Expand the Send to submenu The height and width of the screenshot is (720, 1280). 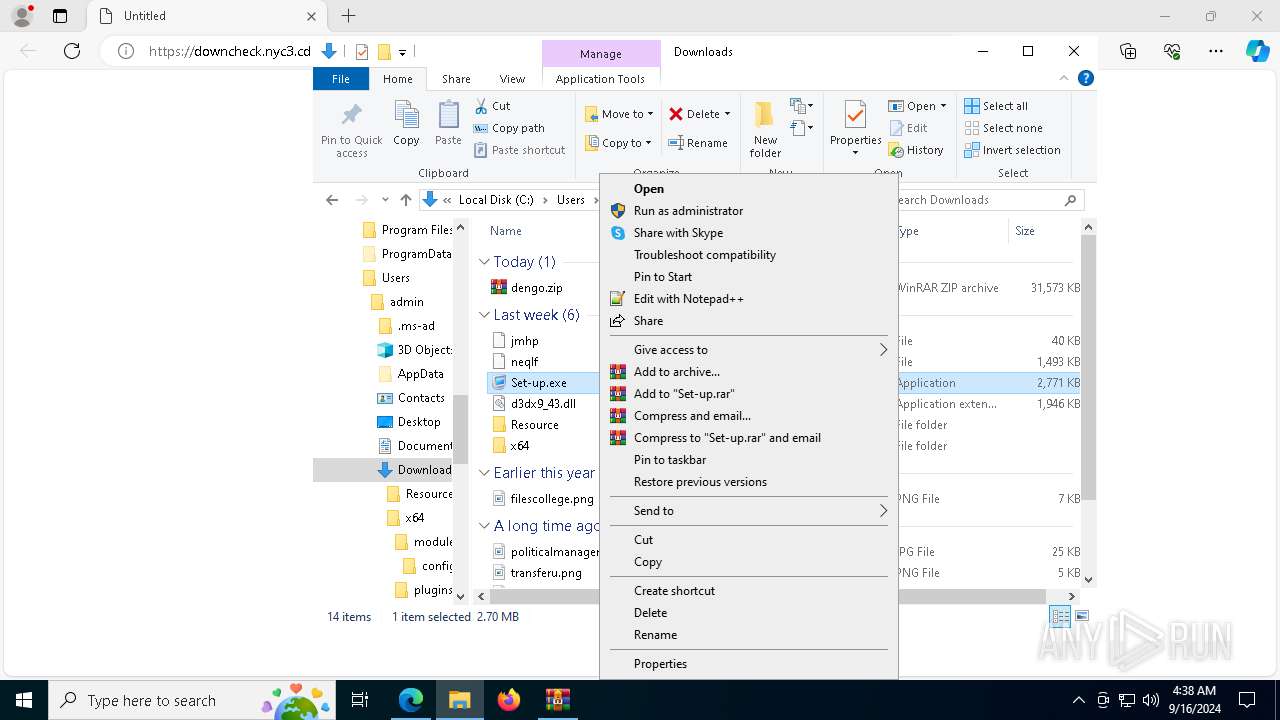pos(748,511)
